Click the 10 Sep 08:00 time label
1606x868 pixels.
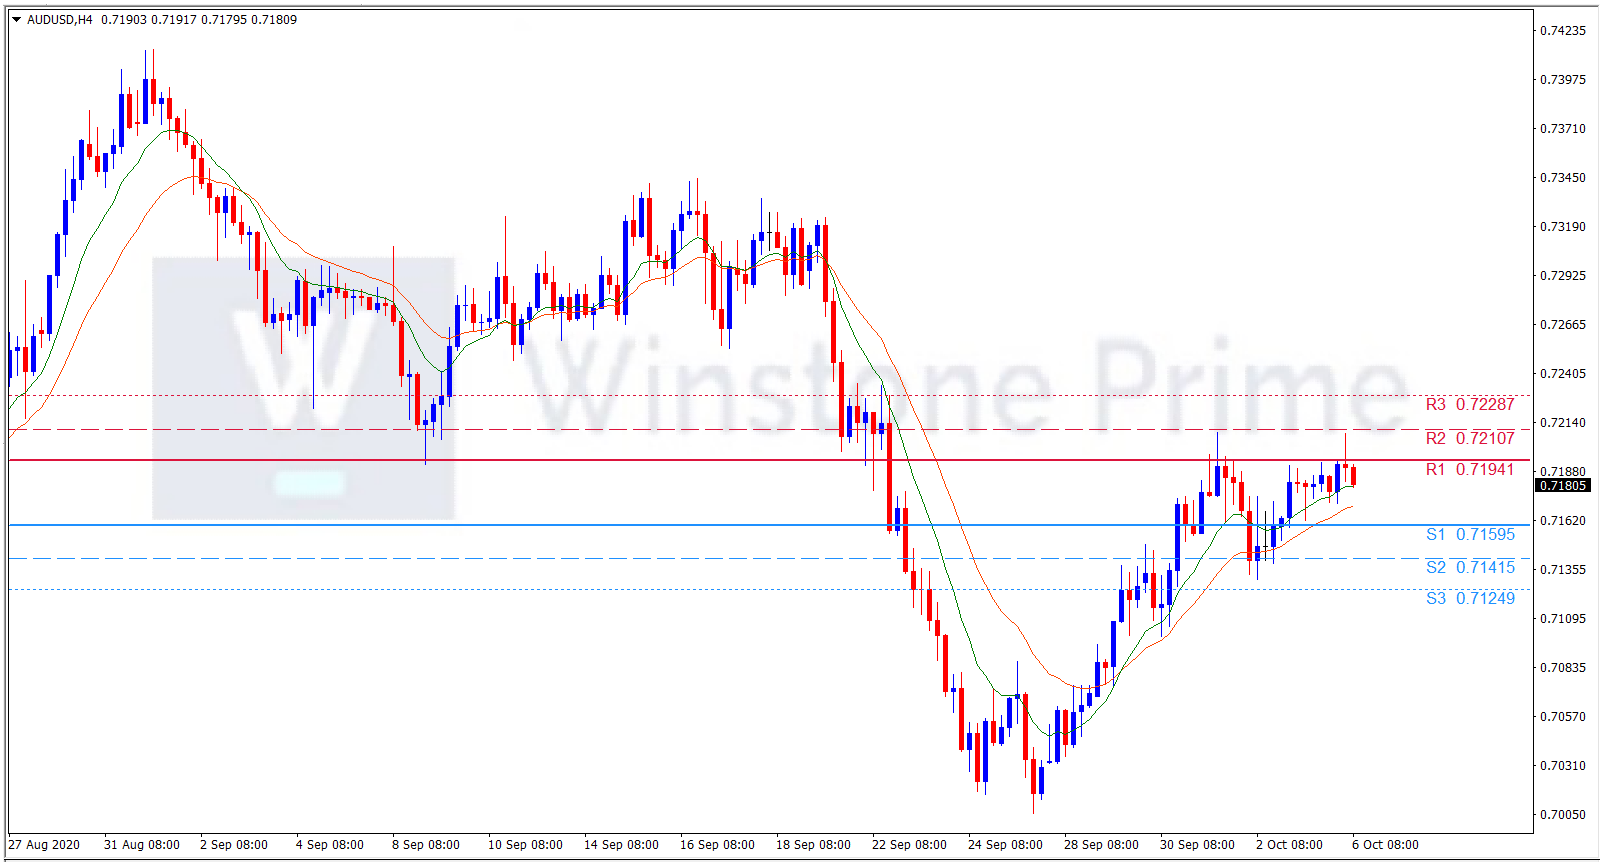pyautogui.click(x=525, y=845)
